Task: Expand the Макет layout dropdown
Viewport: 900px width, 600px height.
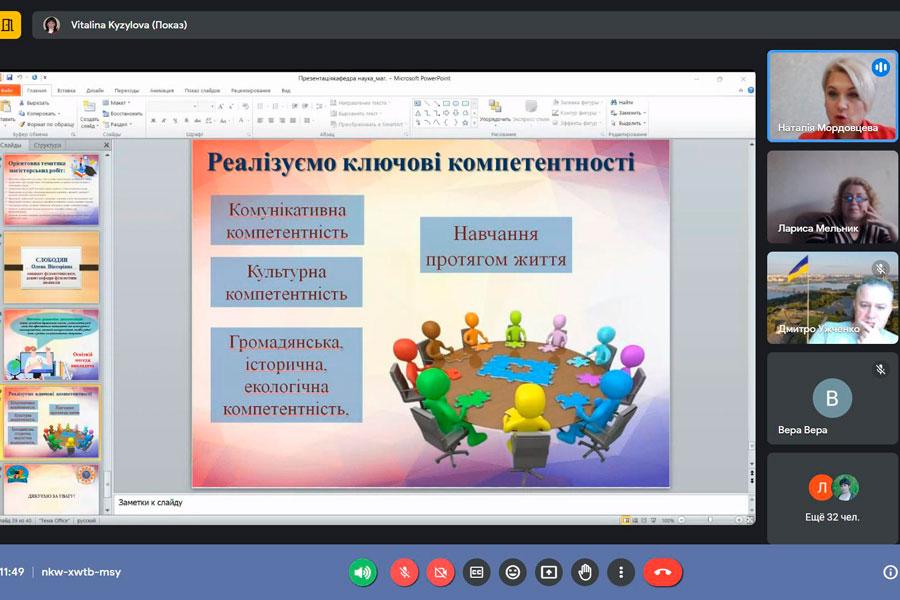Action: coord(118,102)
